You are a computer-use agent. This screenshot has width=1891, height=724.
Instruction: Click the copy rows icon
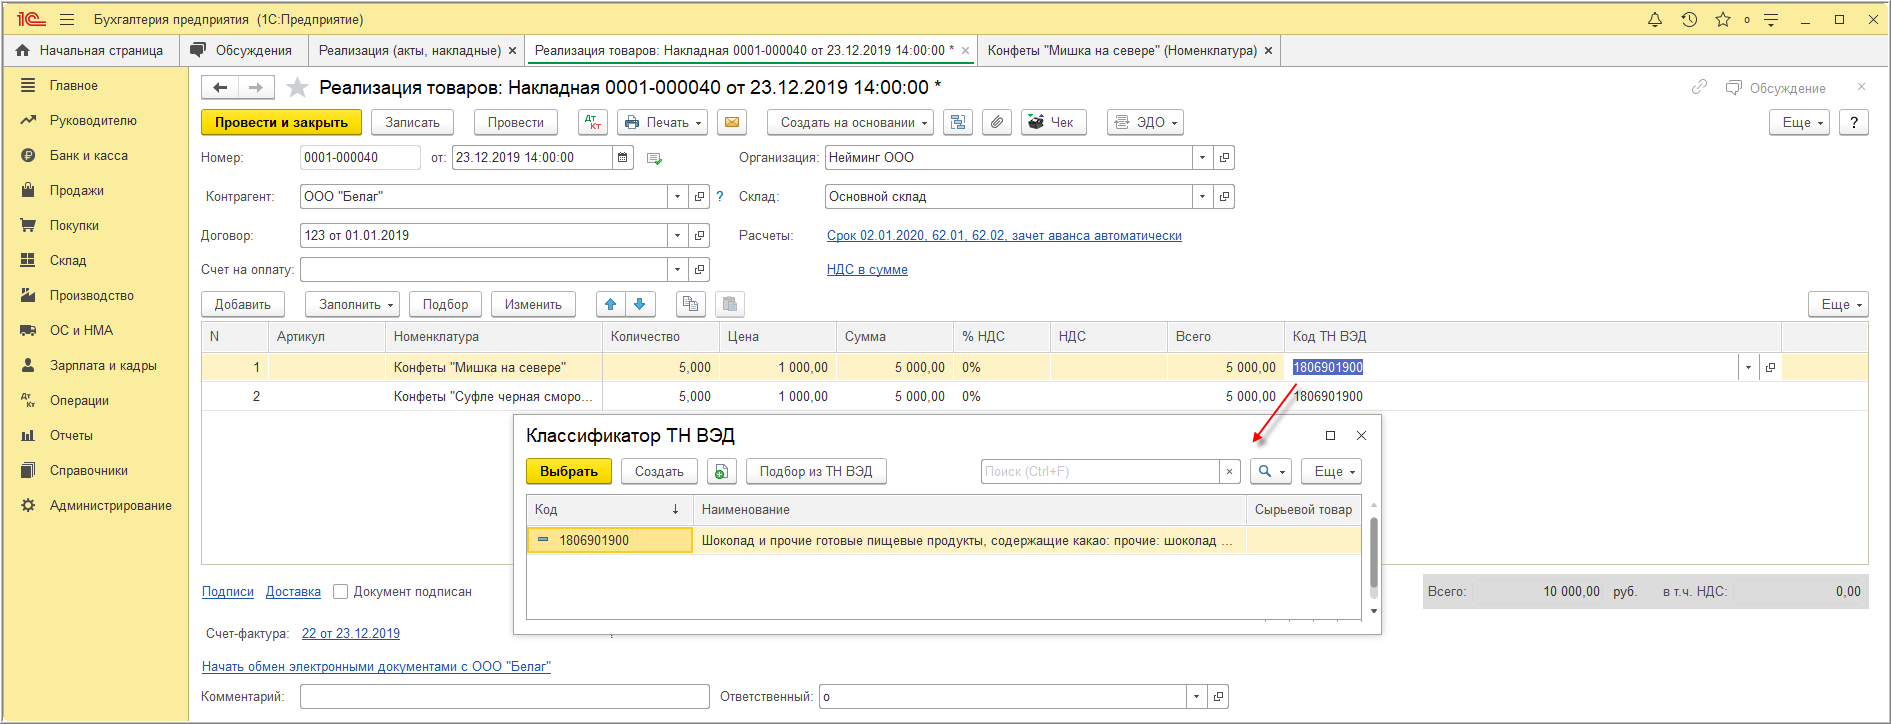(x=690, y=304)
